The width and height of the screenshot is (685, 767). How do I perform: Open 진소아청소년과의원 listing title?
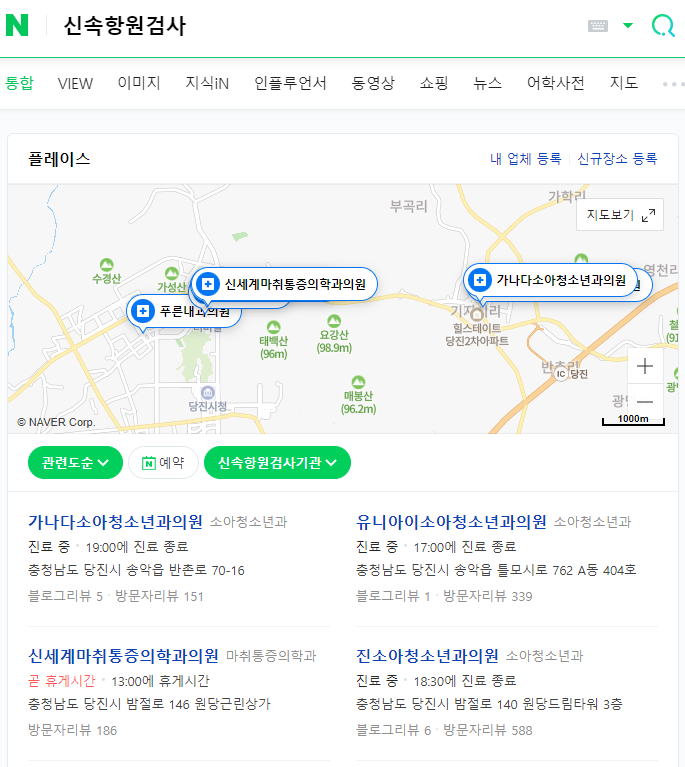[427, 656]
